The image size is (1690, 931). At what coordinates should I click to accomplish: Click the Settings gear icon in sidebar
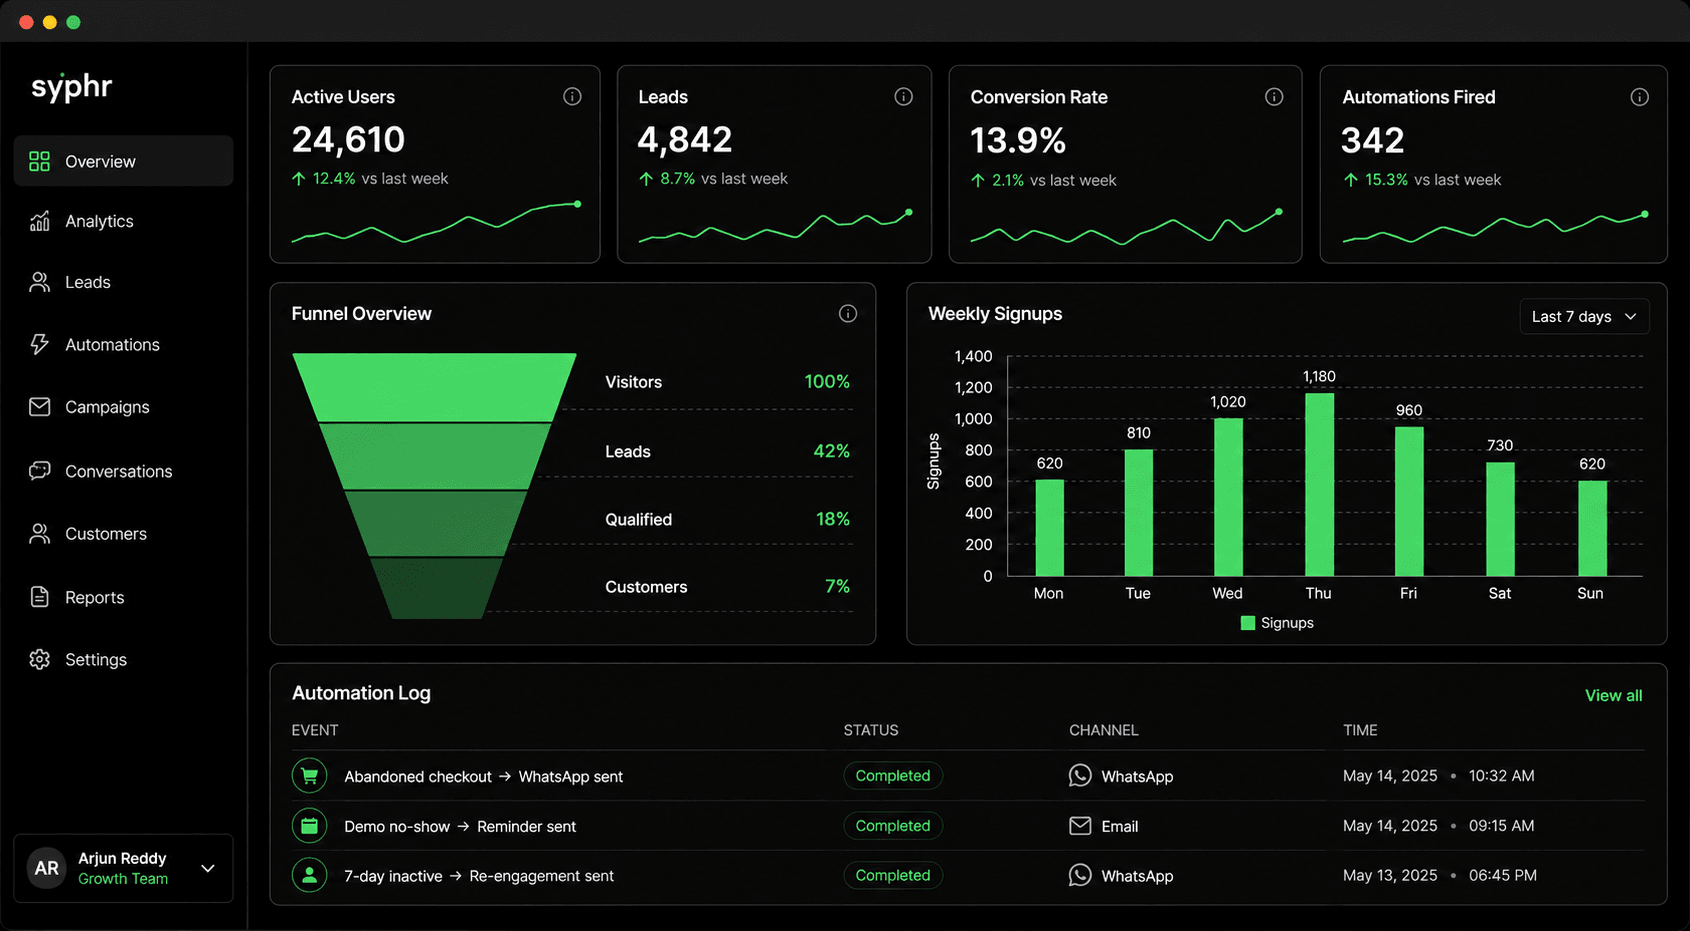click(x=39, y=659)
